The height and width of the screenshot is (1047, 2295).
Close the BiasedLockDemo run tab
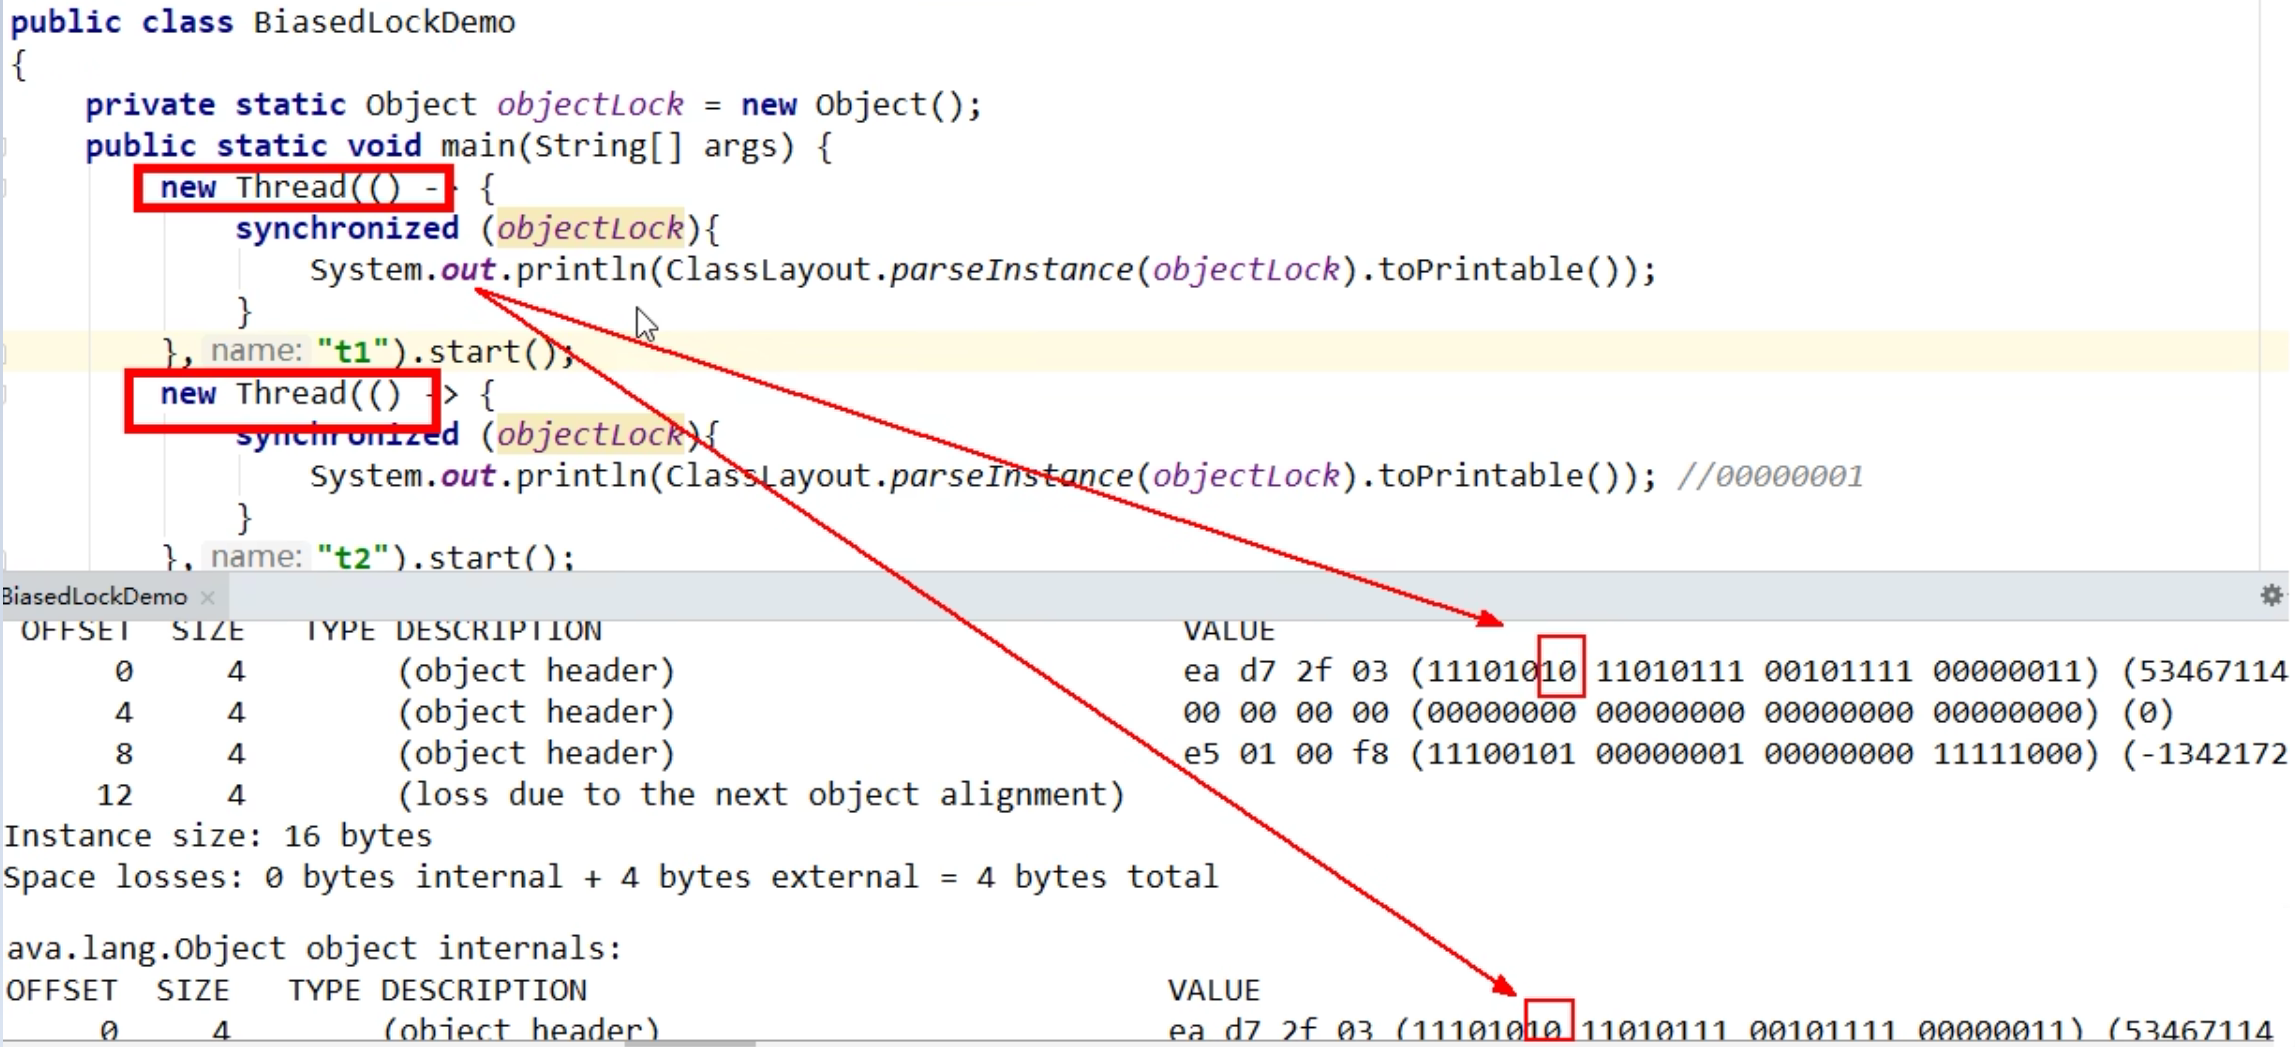pyautogui.click(x=208, y=598)
